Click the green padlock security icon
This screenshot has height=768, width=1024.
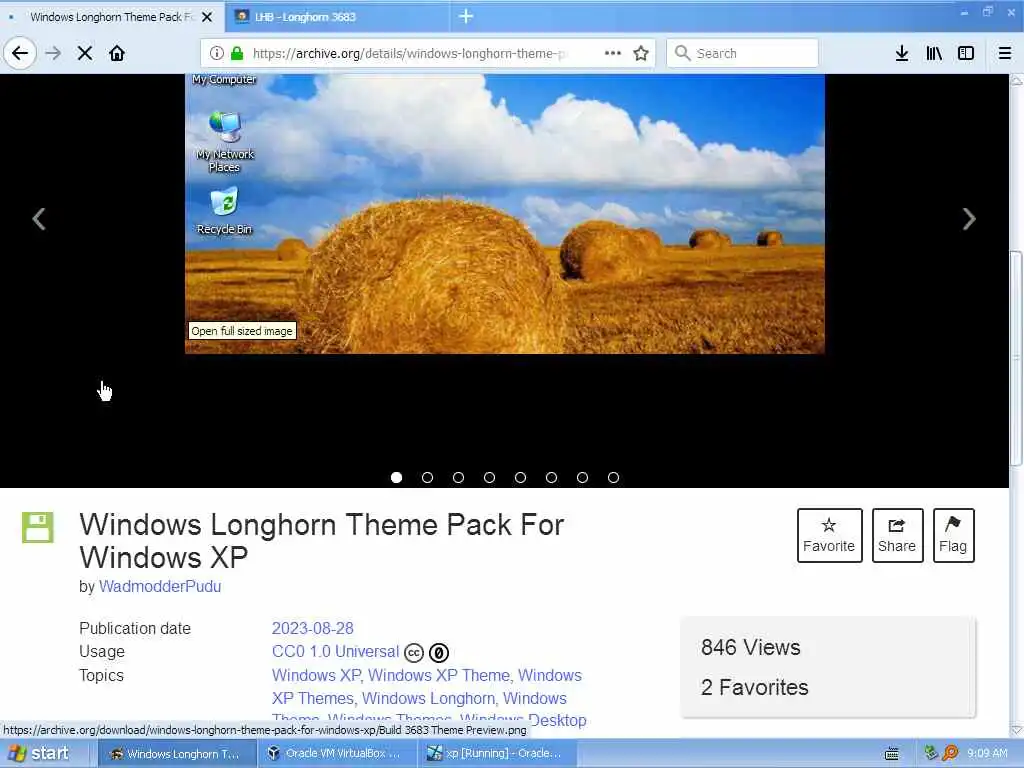click(237, 53)
